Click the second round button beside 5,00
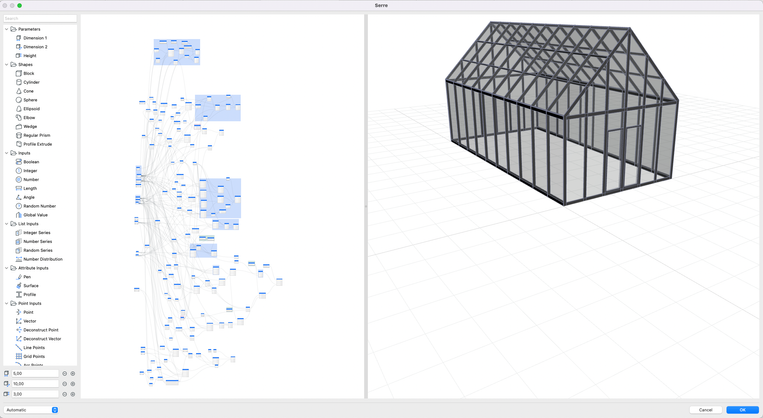763x418 pixels. pyautogui.click(x=73, y=373)
